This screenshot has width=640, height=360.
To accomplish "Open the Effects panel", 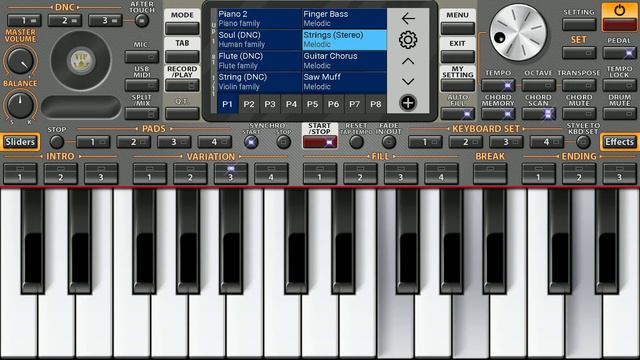I will [x=620, y=142].
